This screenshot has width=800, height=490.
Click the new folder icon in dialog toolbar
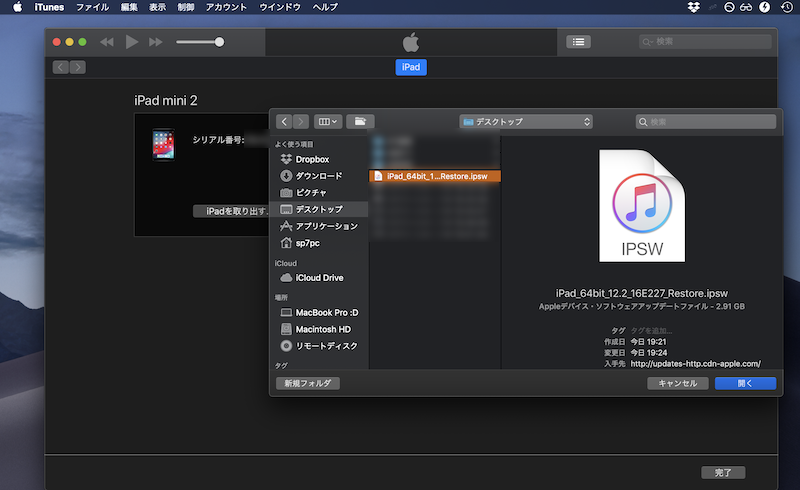click(360, 121)
